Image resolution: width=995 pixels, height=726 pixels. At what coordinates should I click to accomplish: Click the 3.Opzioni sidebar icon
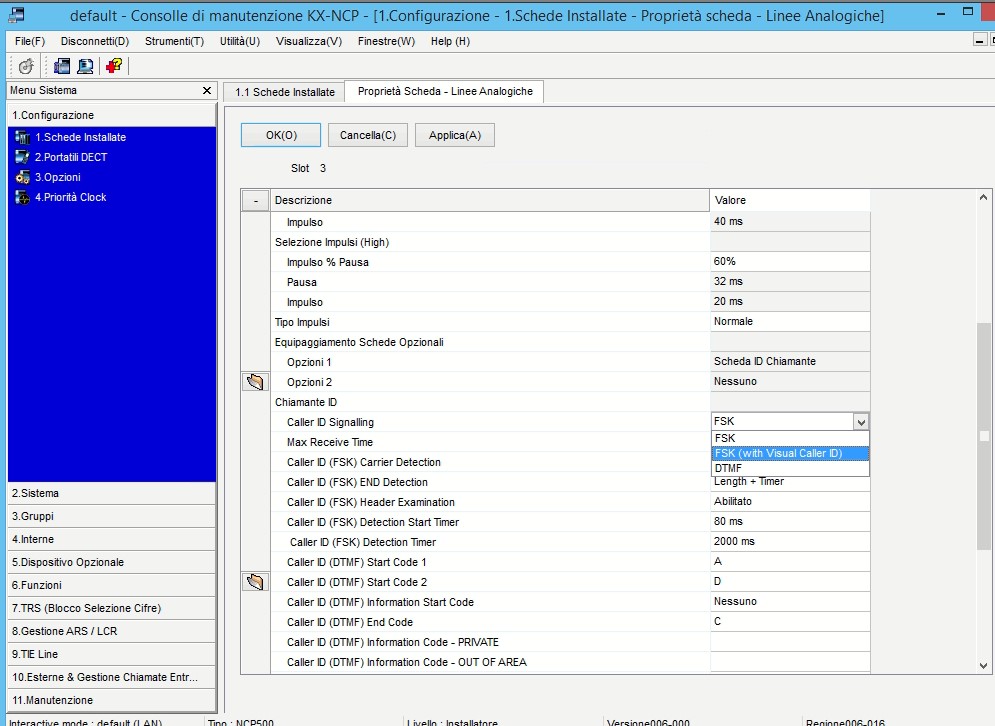[x=22, y=177]
